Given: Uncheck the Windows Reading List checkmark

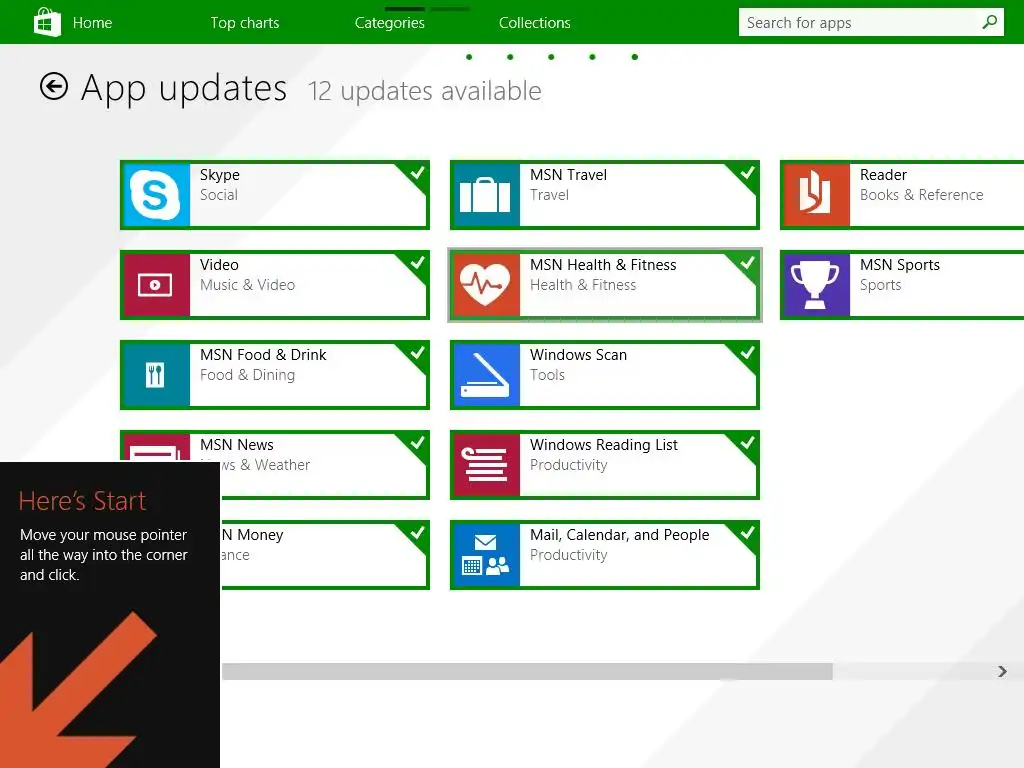Looking at the screenshot, I should (x=747, y=443).
